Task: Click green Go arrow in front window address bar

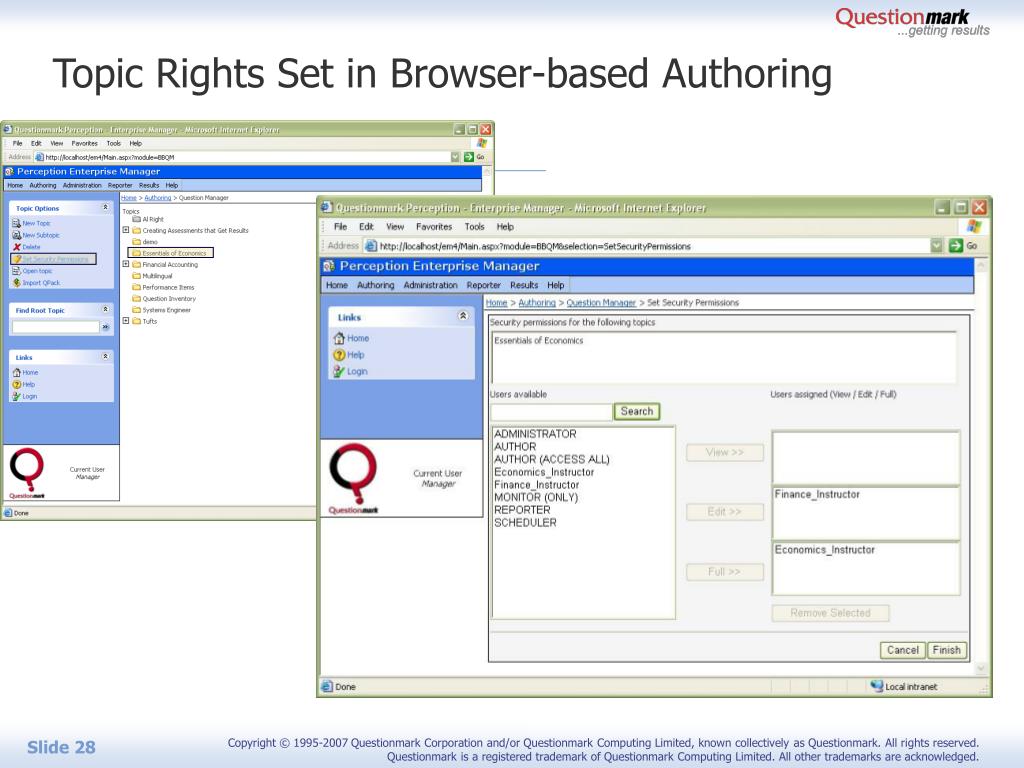Action: (955, 246)
